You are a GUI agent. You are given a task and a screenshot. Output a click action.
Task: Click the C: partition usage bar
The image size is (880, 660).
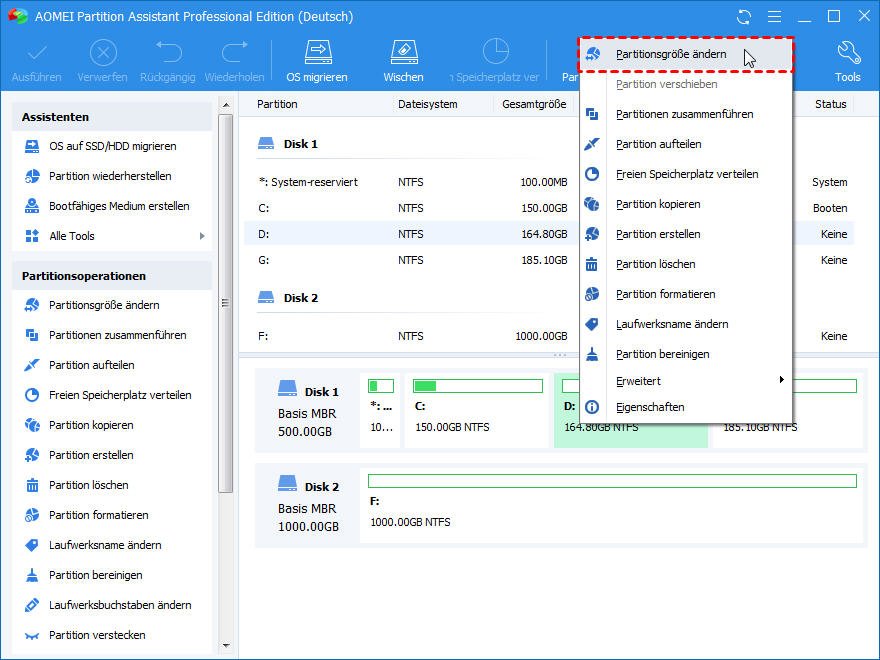tap(478, 386)
